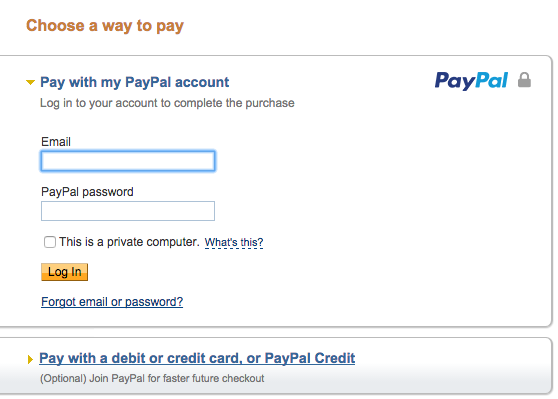The height and width of the screenshot is (399, 558).
Task: Open 'Pay with a debit or credit card, or PayPal Credit'
Action: pyautogui.click(x=197, y=358)
